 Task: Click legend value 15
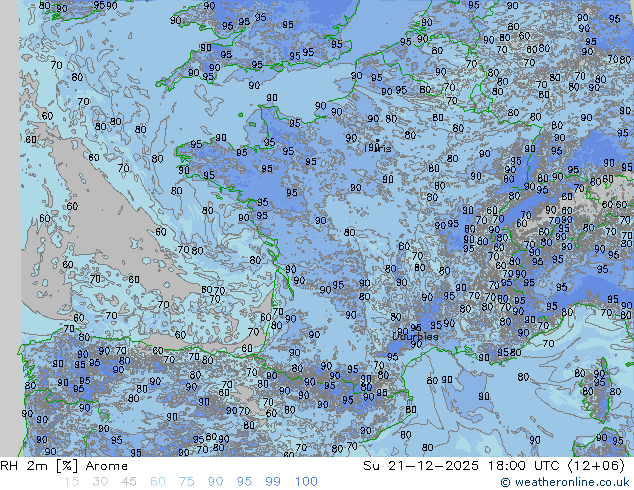click(71, 482)
